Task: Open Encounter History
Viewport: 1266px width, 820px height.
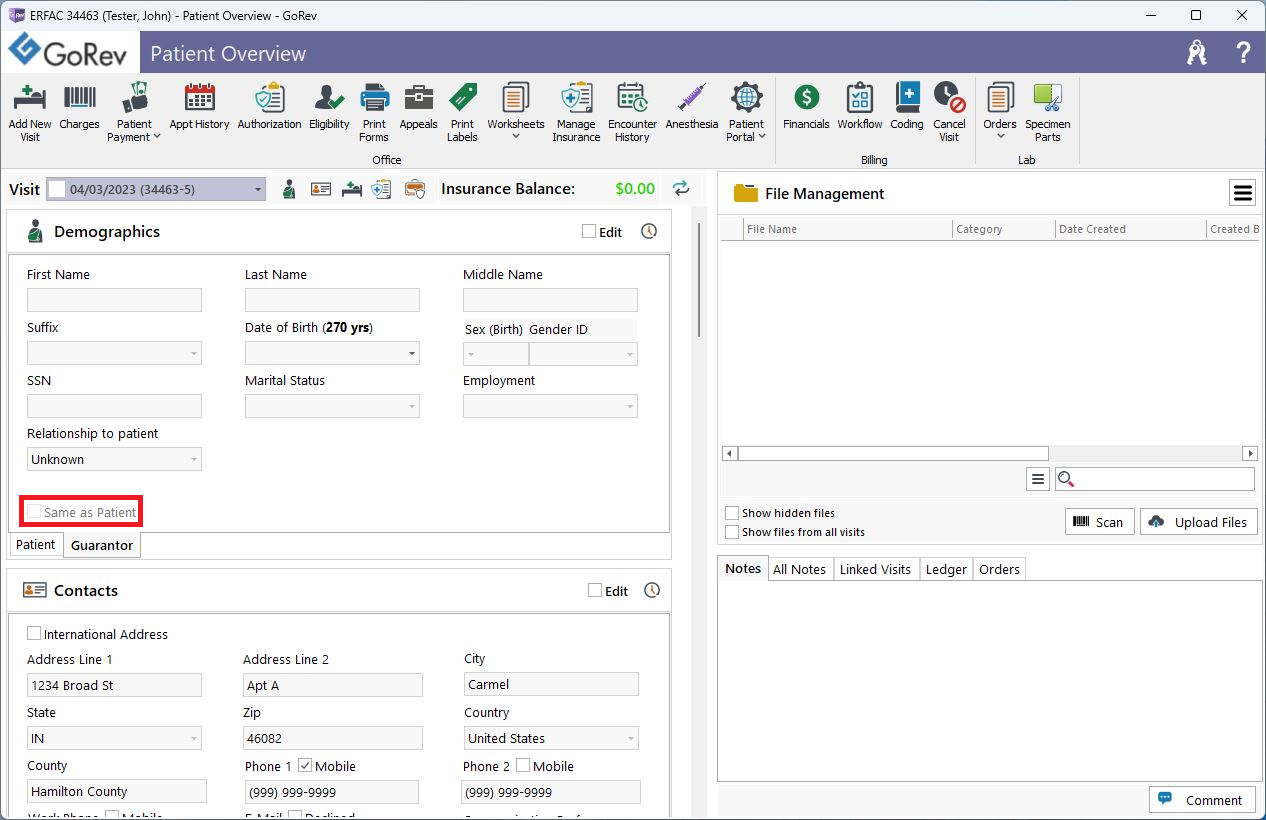Action: point(632,112)
